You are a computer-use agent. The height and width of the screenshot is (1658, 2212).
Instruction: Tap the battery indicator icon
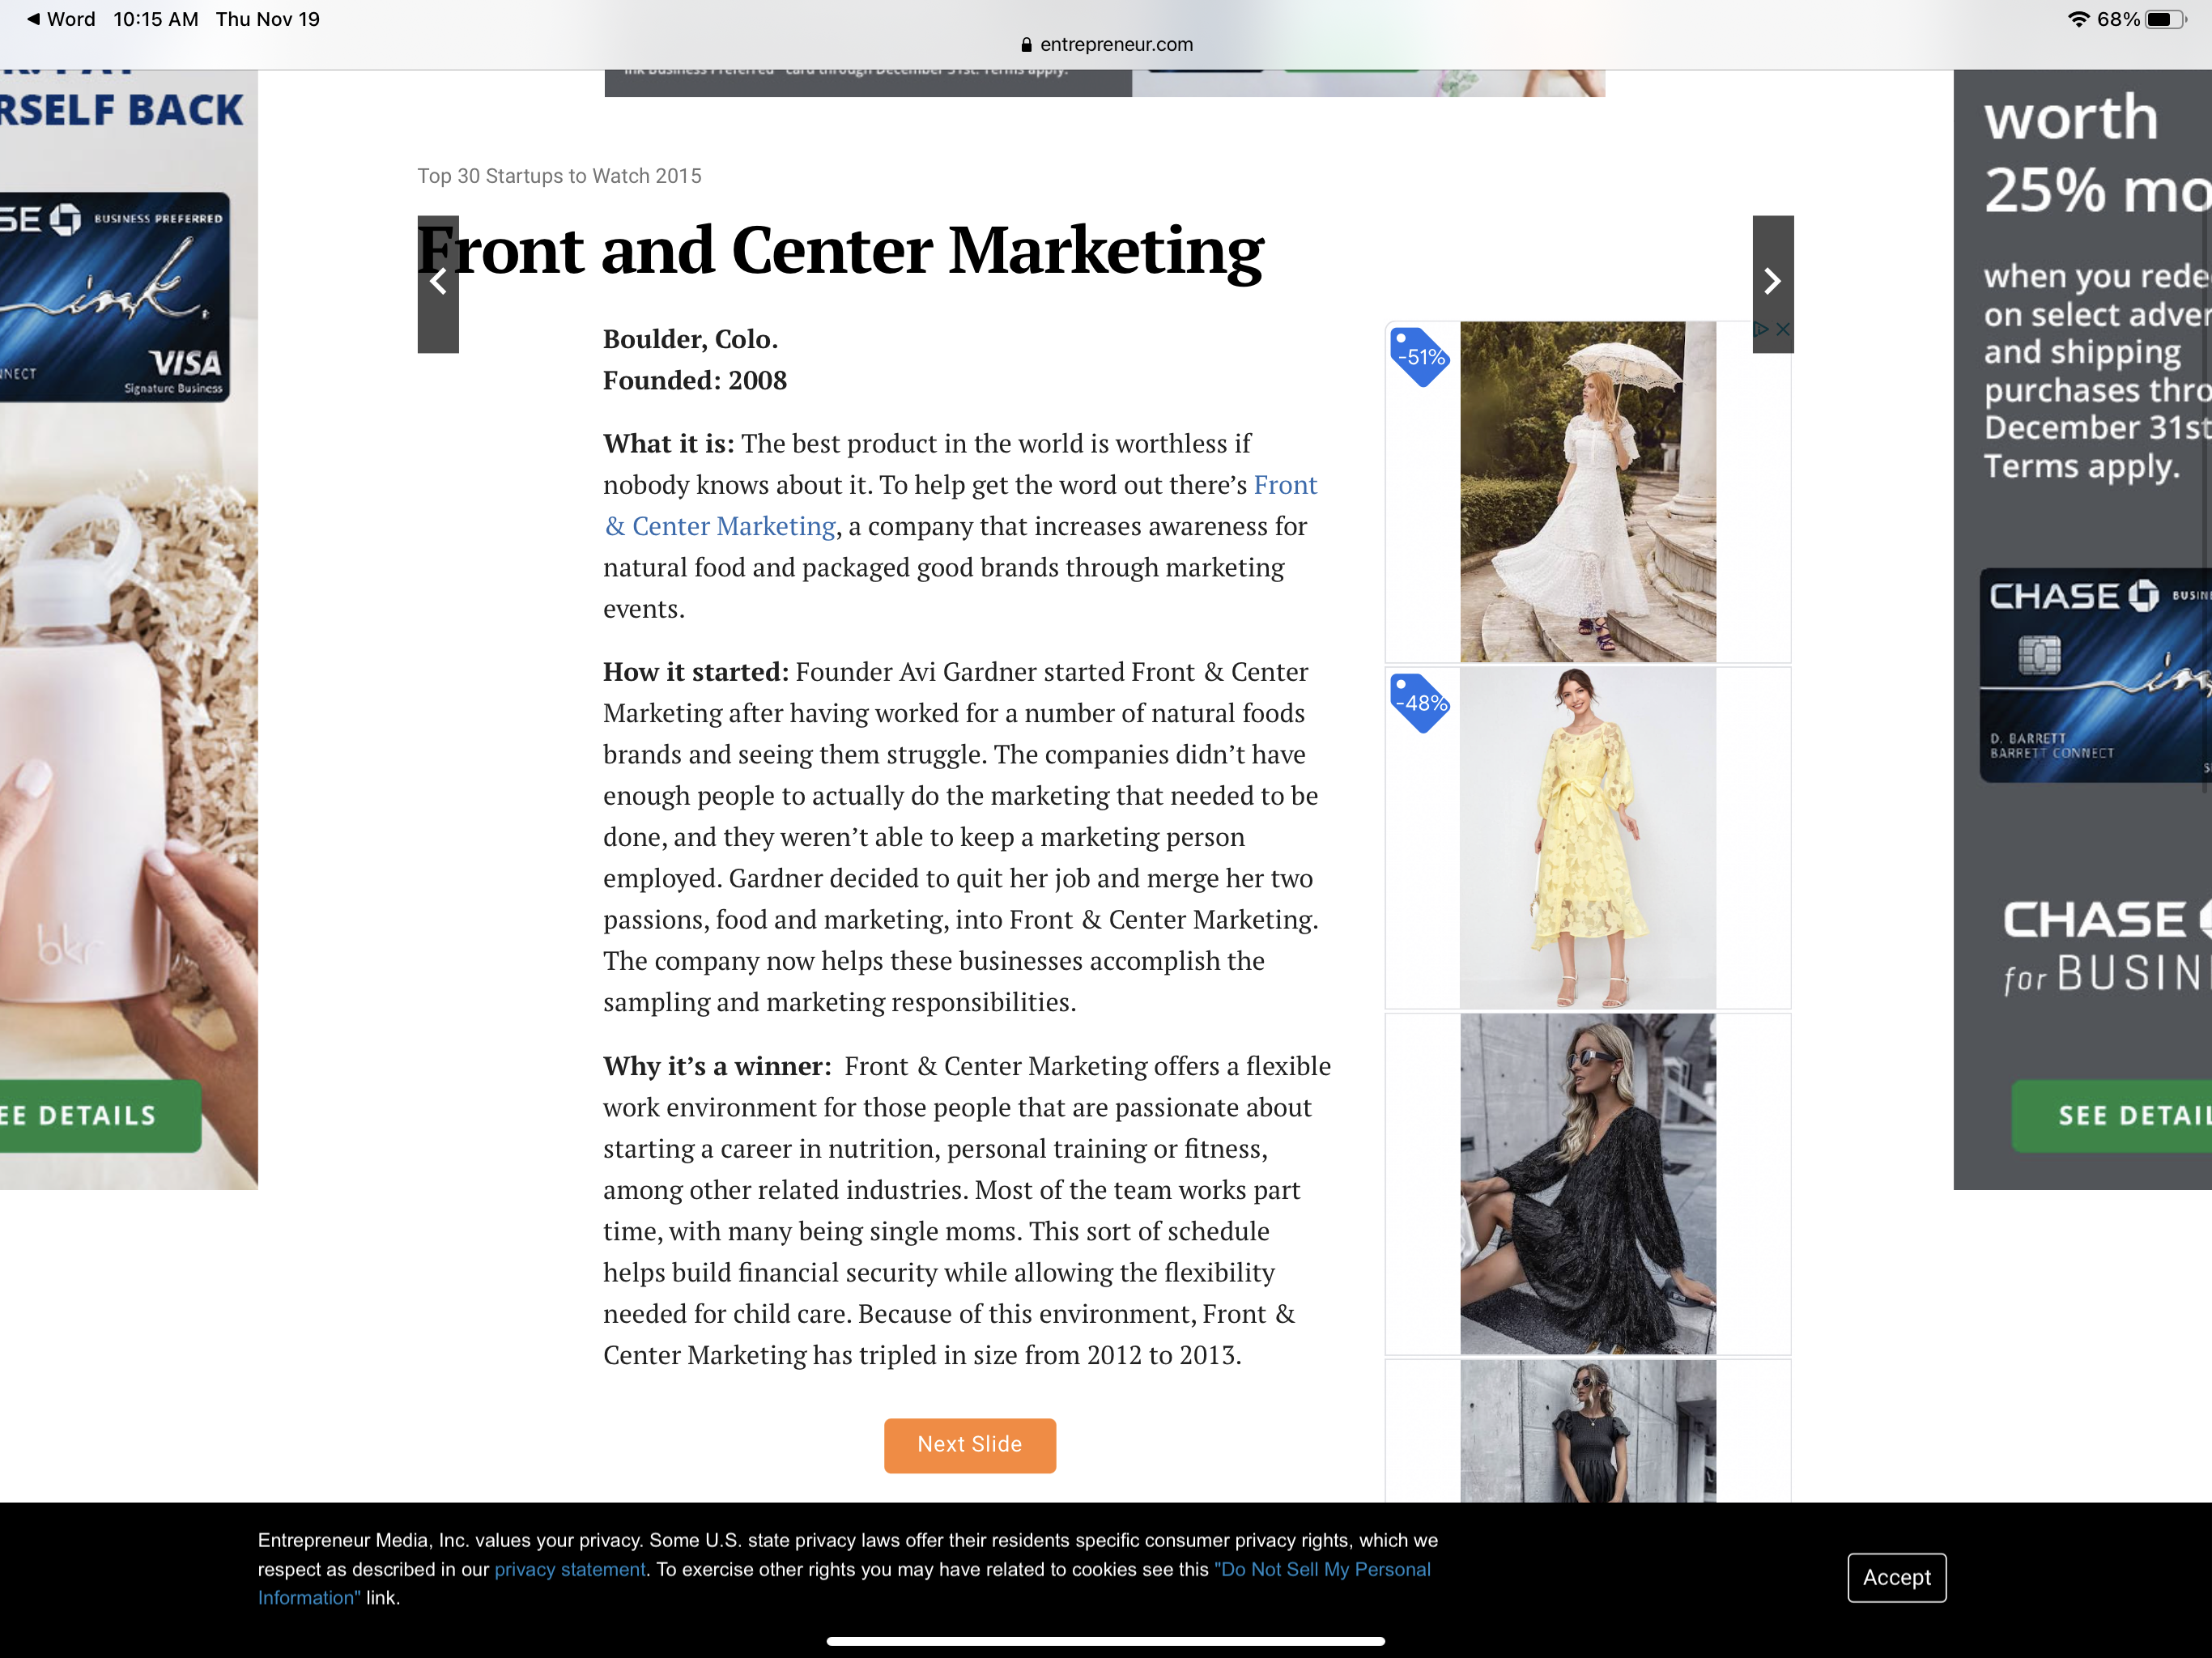click(x=2166, y=19)
